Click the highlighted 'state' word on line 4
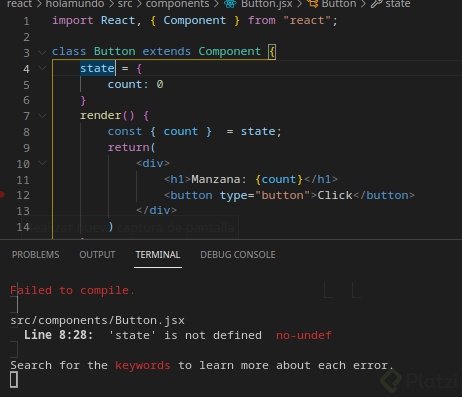 pos(97,68)
